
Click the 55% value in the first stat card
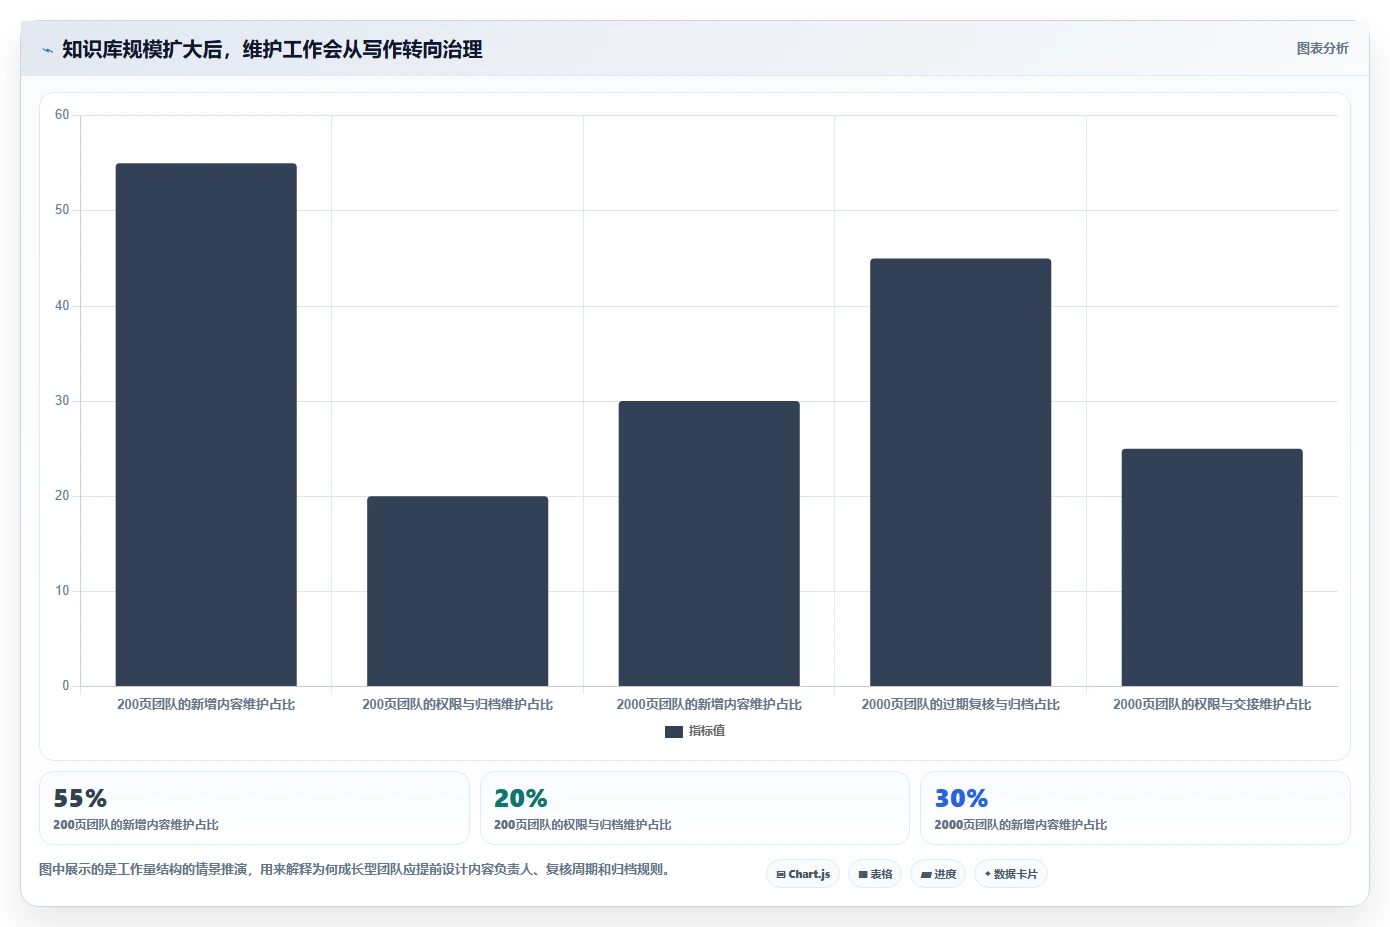(80, 799)
